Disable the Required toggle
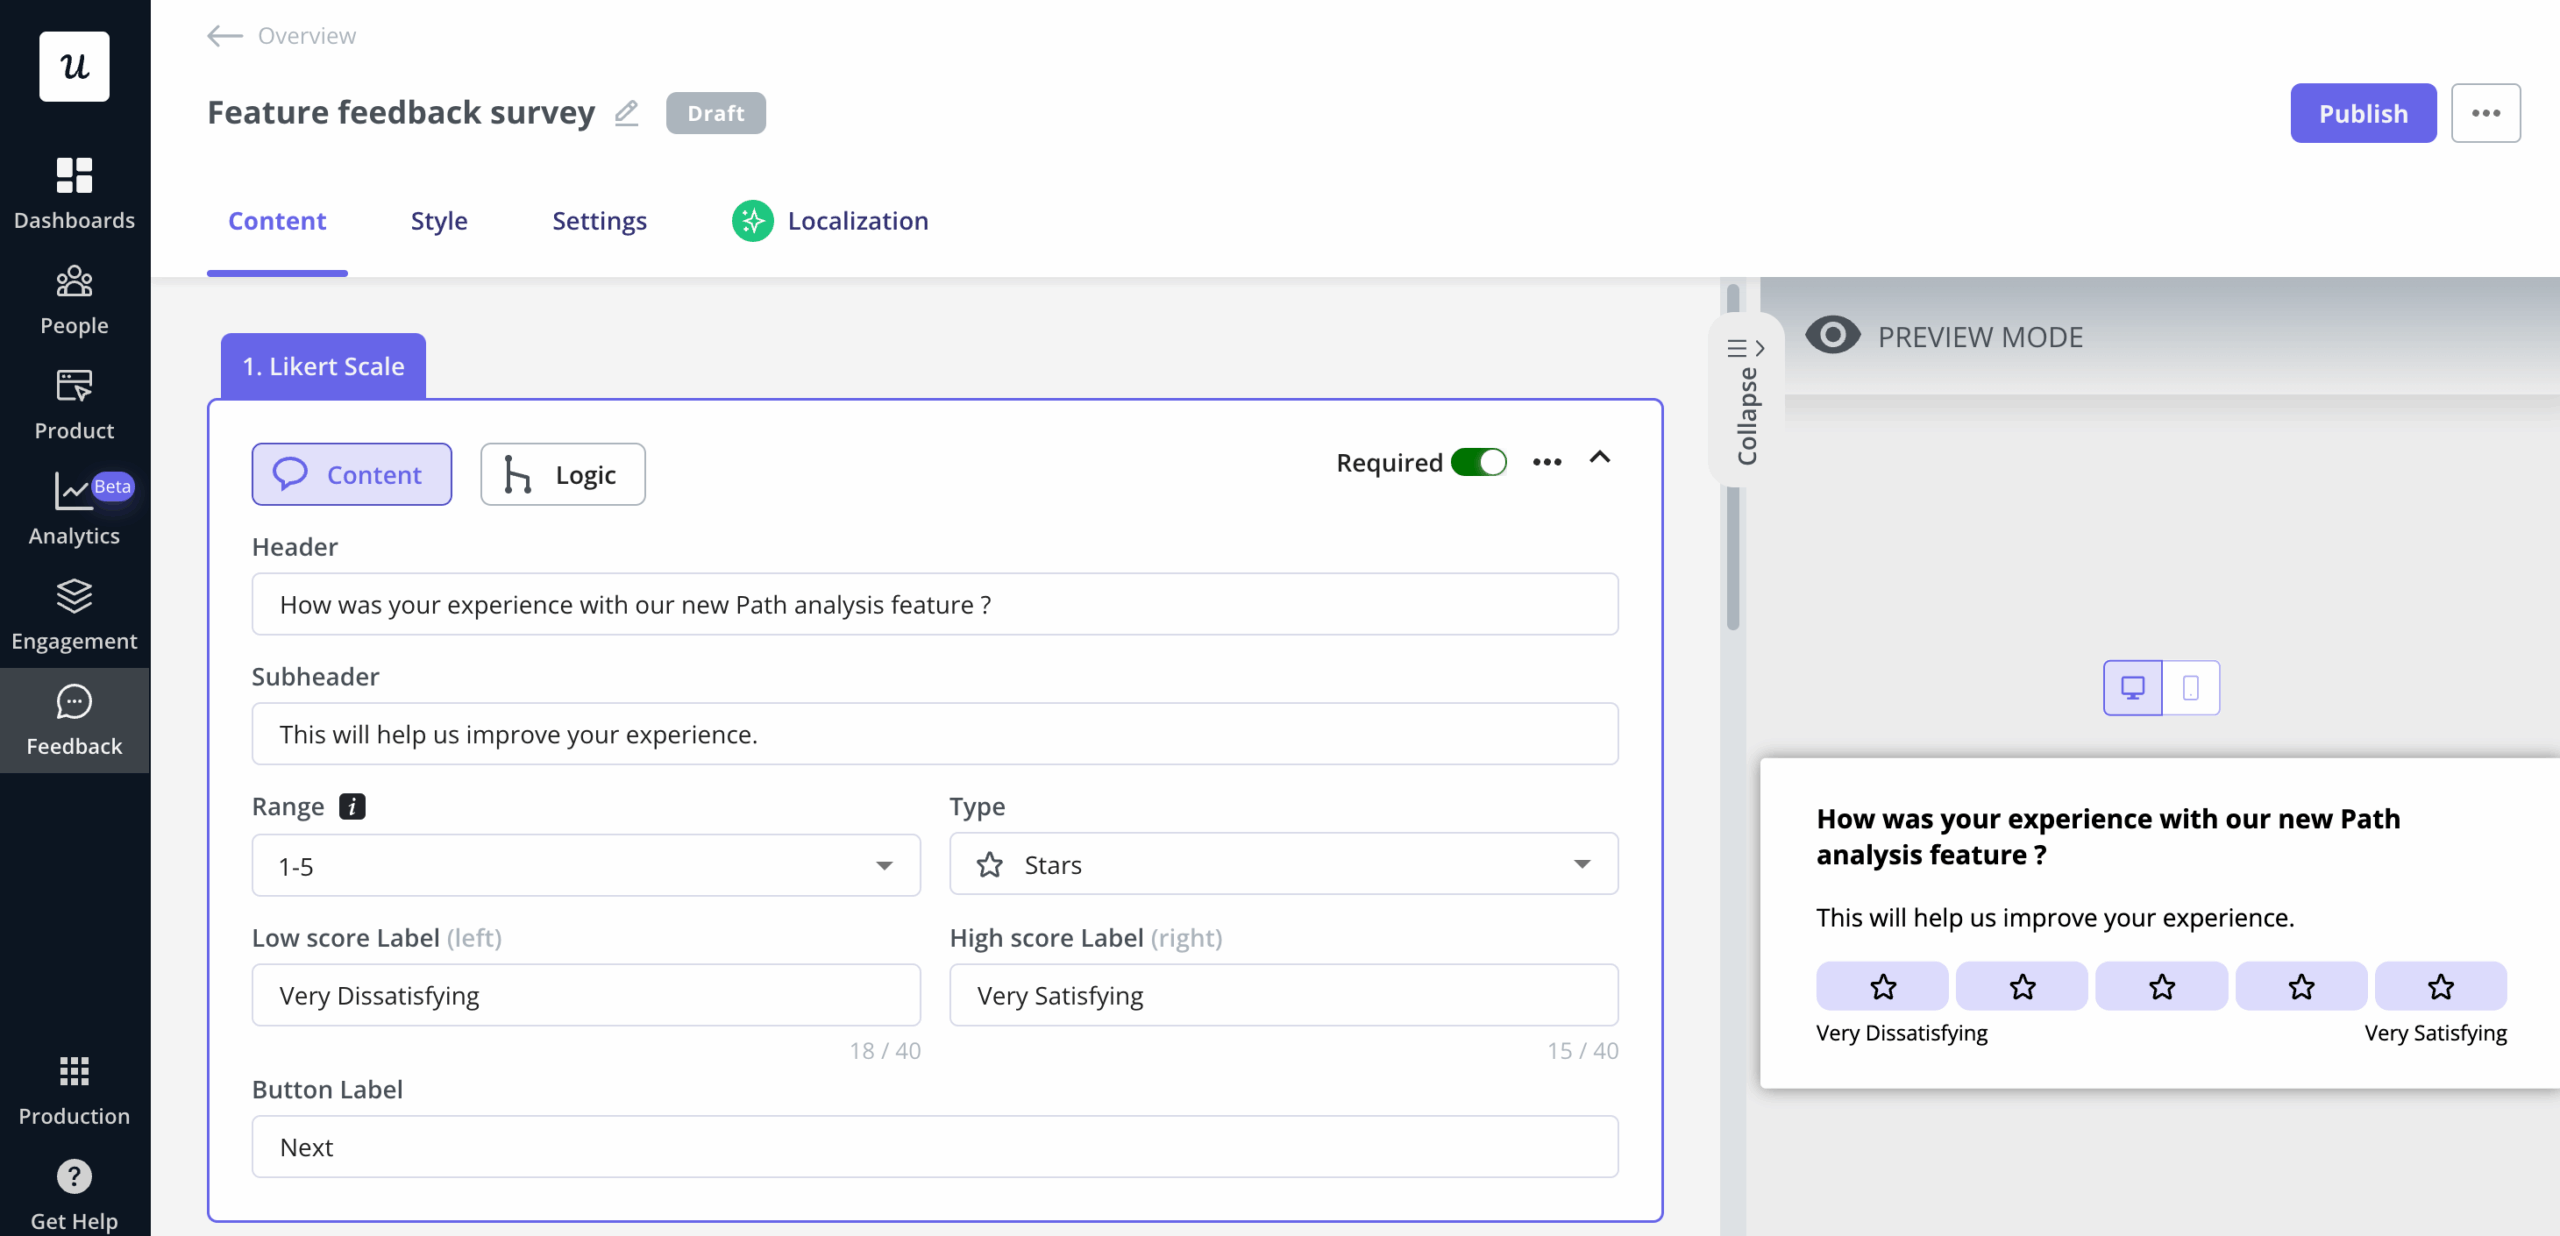 tap(1479, 462)
